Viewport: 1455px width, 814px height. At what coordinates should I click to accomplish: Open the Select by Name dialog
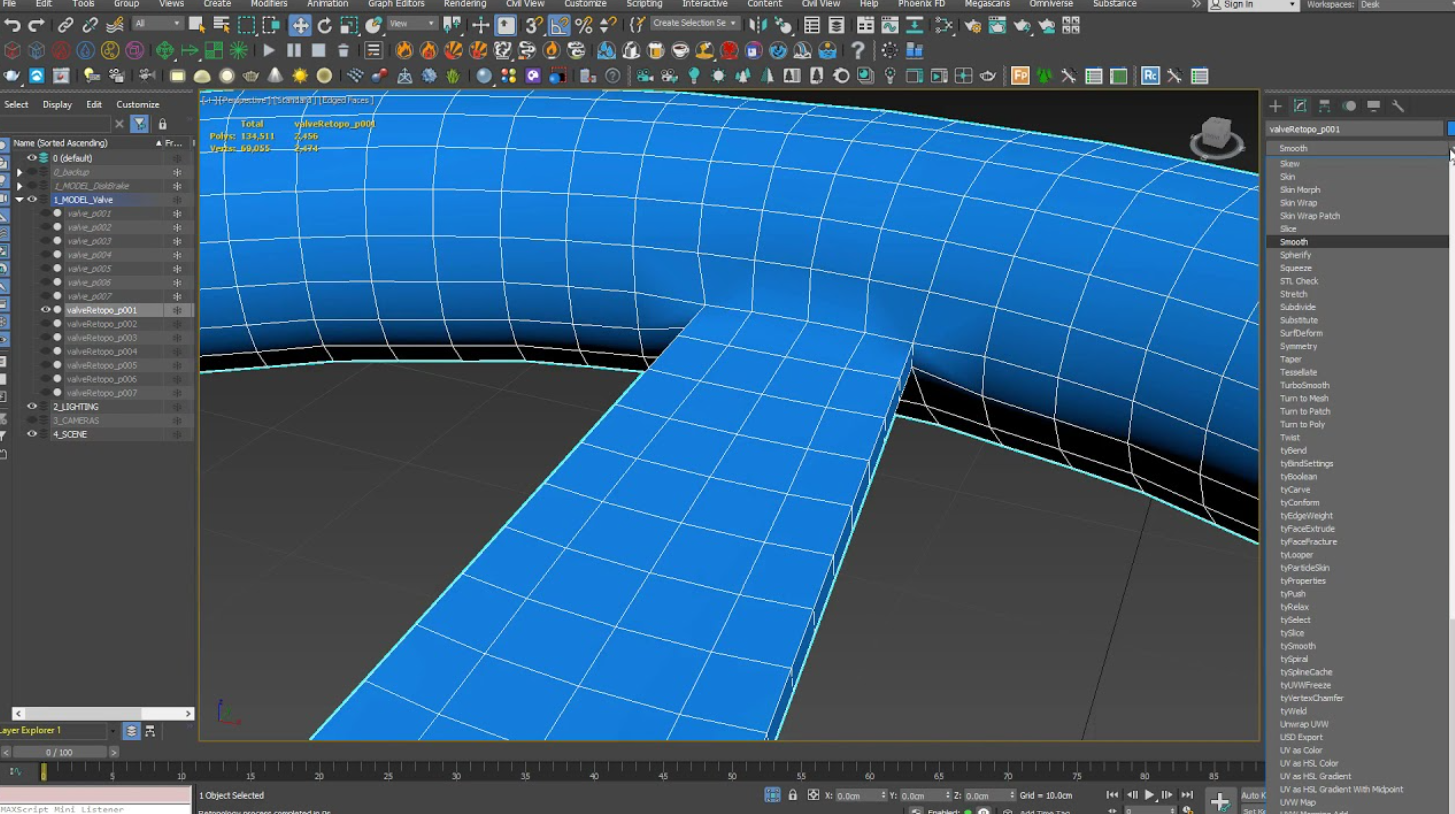[222, 25]
